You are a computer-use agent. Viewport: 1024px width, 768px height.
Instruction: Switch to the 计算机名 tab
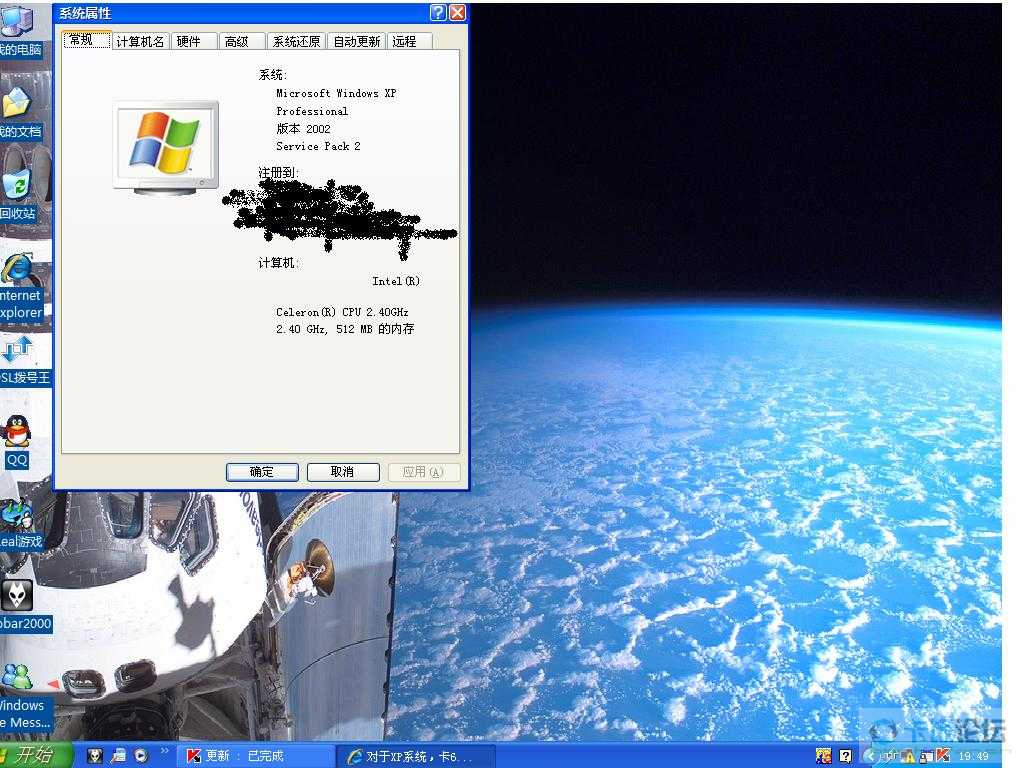140,41
